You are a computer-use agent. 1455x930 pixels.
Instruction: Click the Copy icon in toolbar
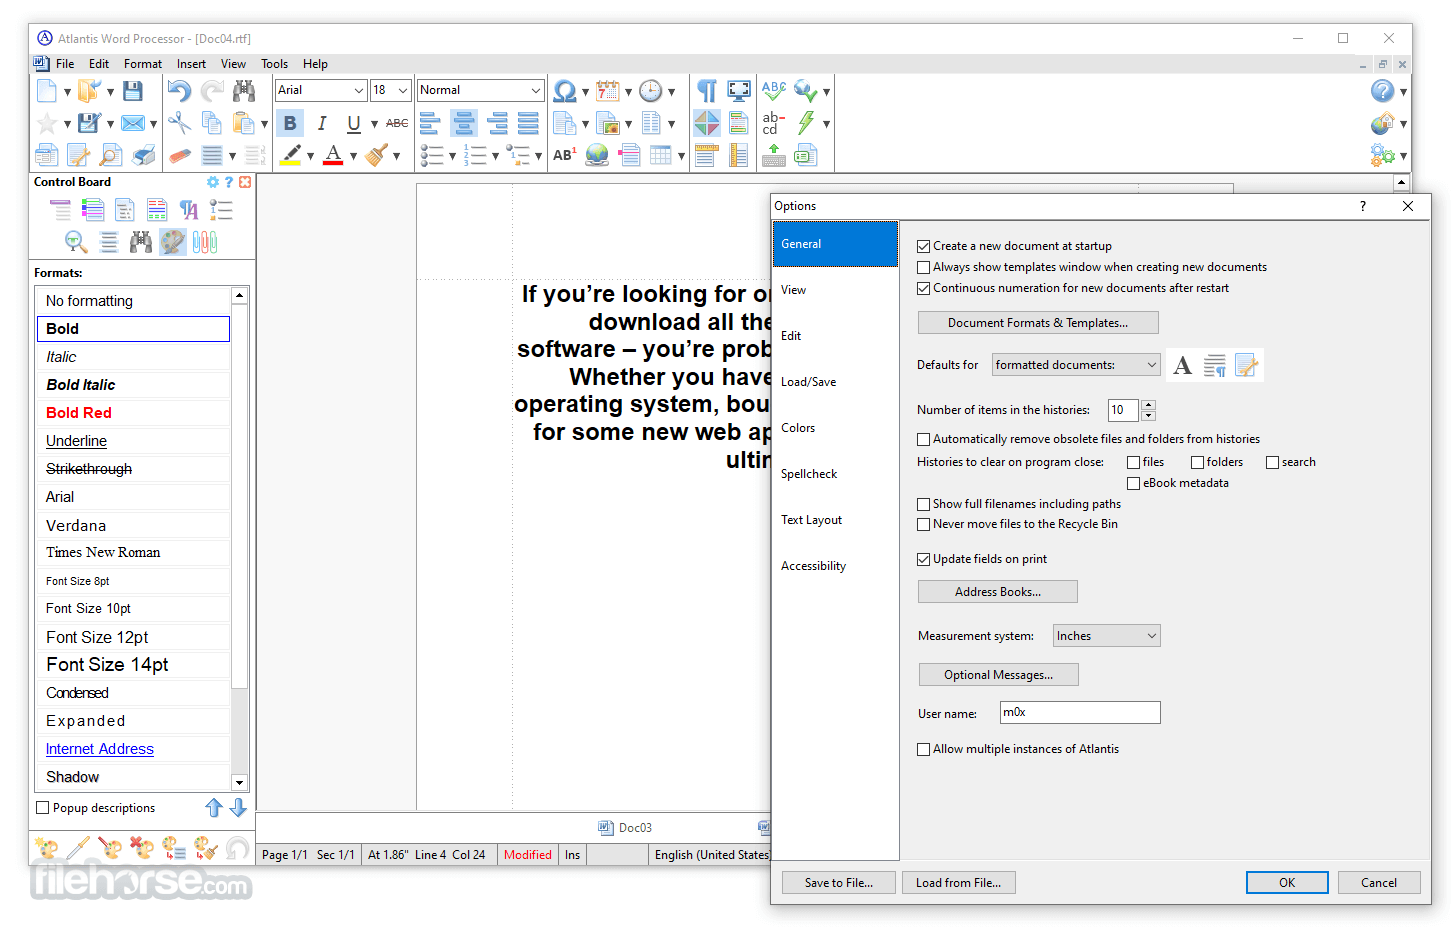211,123
